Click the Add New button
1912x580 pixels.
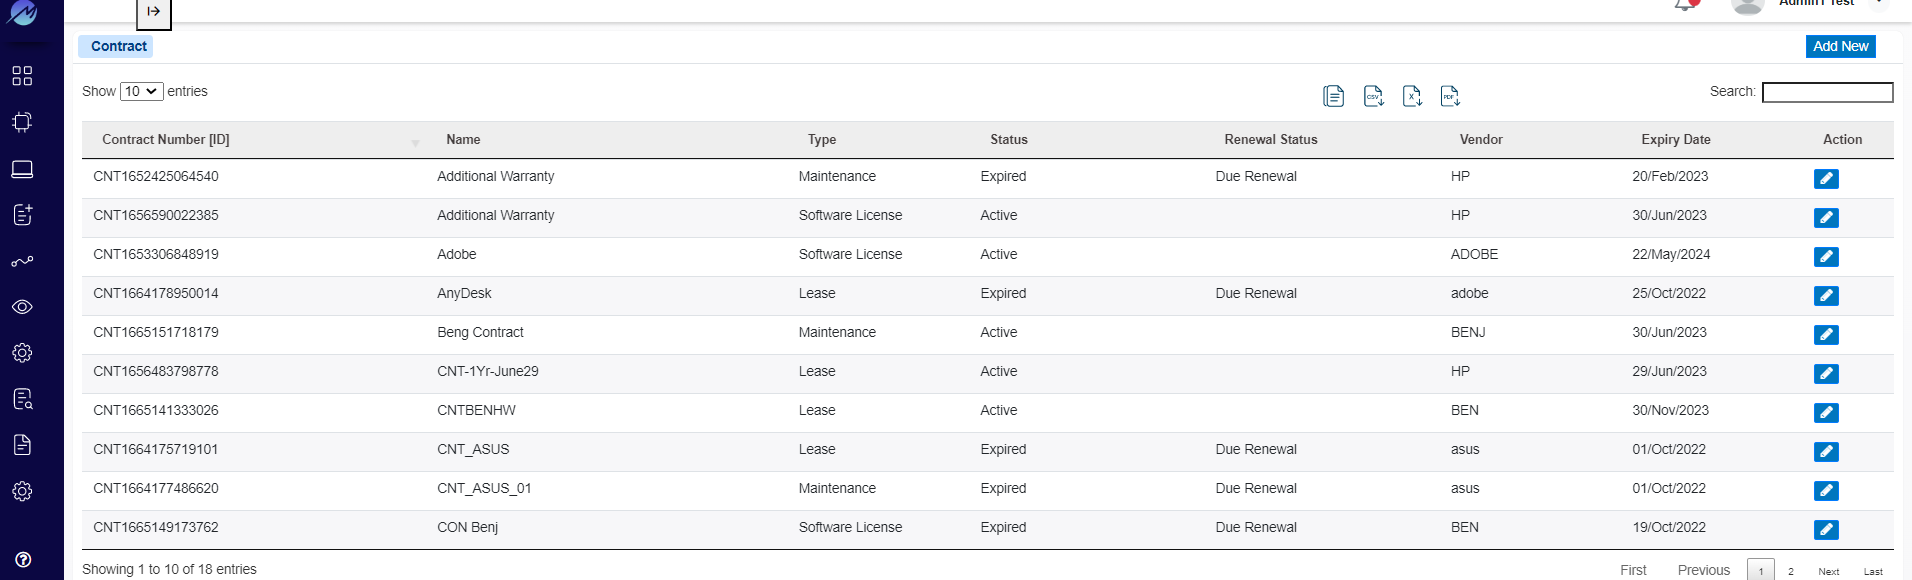1840,46
